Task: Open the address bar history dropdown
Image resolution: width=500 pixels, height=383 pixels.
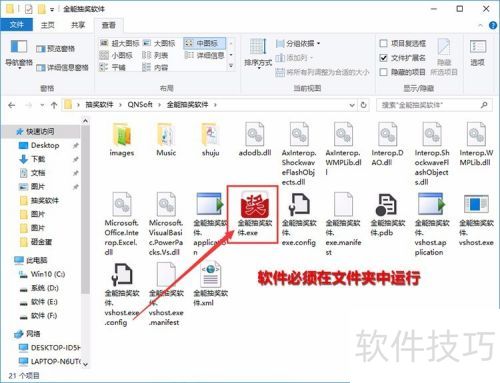Action: click(352, 105)
